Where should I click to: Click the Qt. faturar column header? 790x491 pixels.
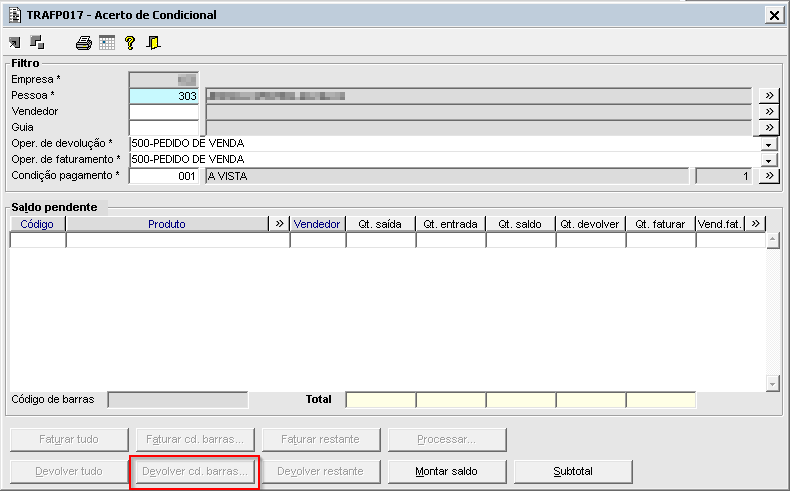coord(660,224)
